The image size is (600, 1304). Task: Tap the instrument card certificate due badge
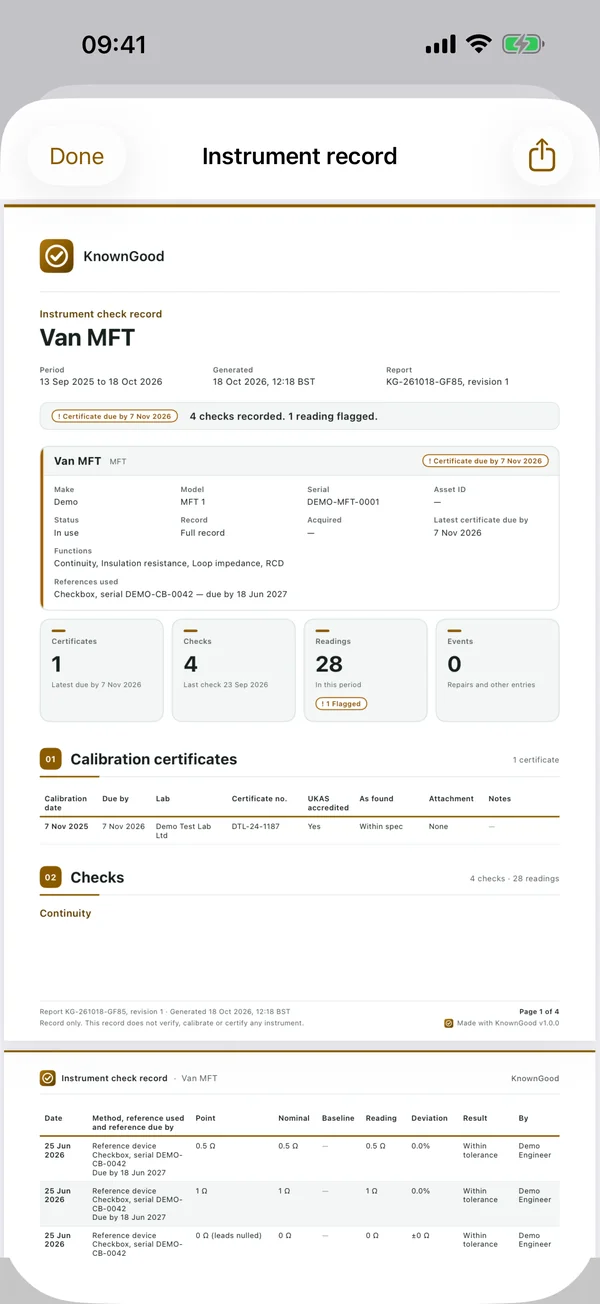[x=486, y=461]
